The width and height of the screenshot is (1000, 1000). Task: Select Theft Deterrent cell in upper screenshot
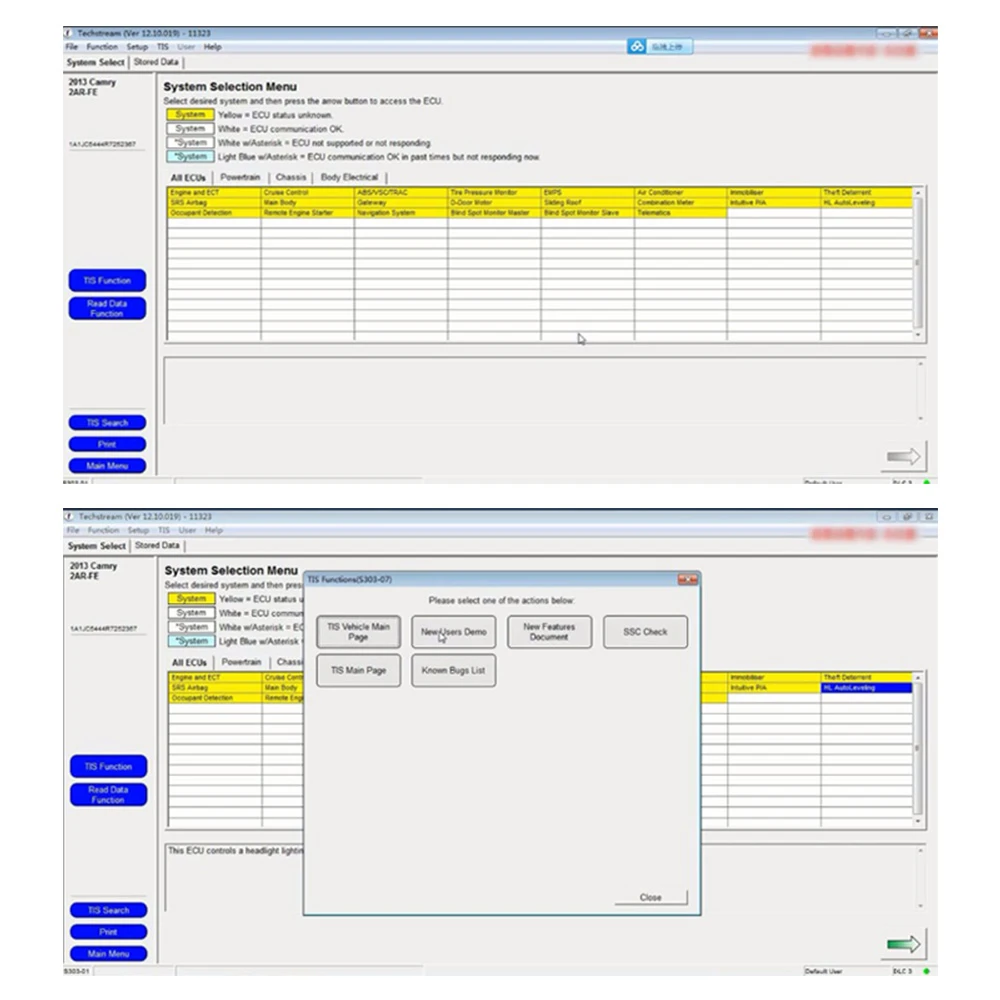pos(867,193)
